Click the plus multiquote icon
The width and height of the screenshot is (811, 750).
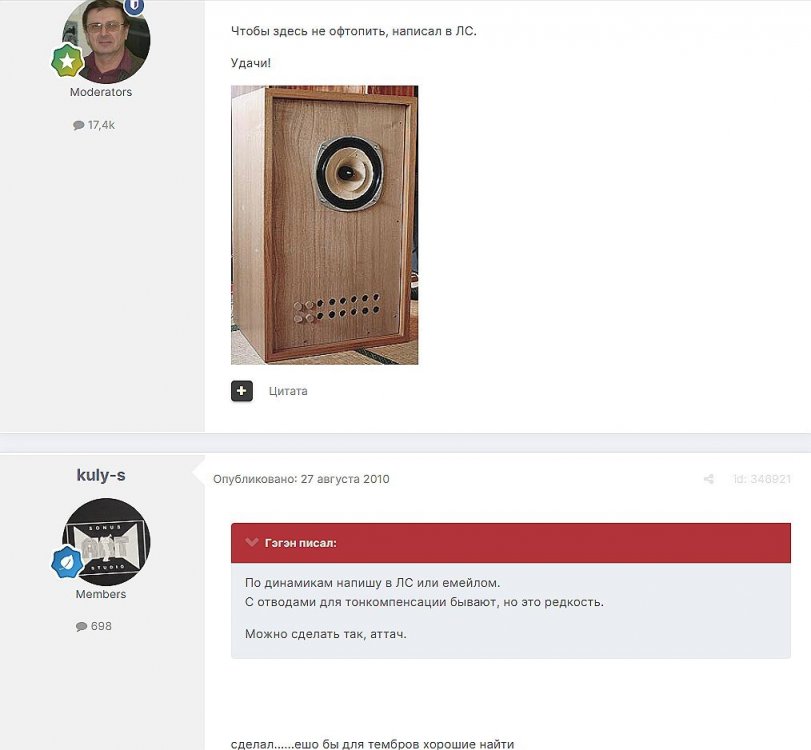pyautogui.click(x=242, y=391)
